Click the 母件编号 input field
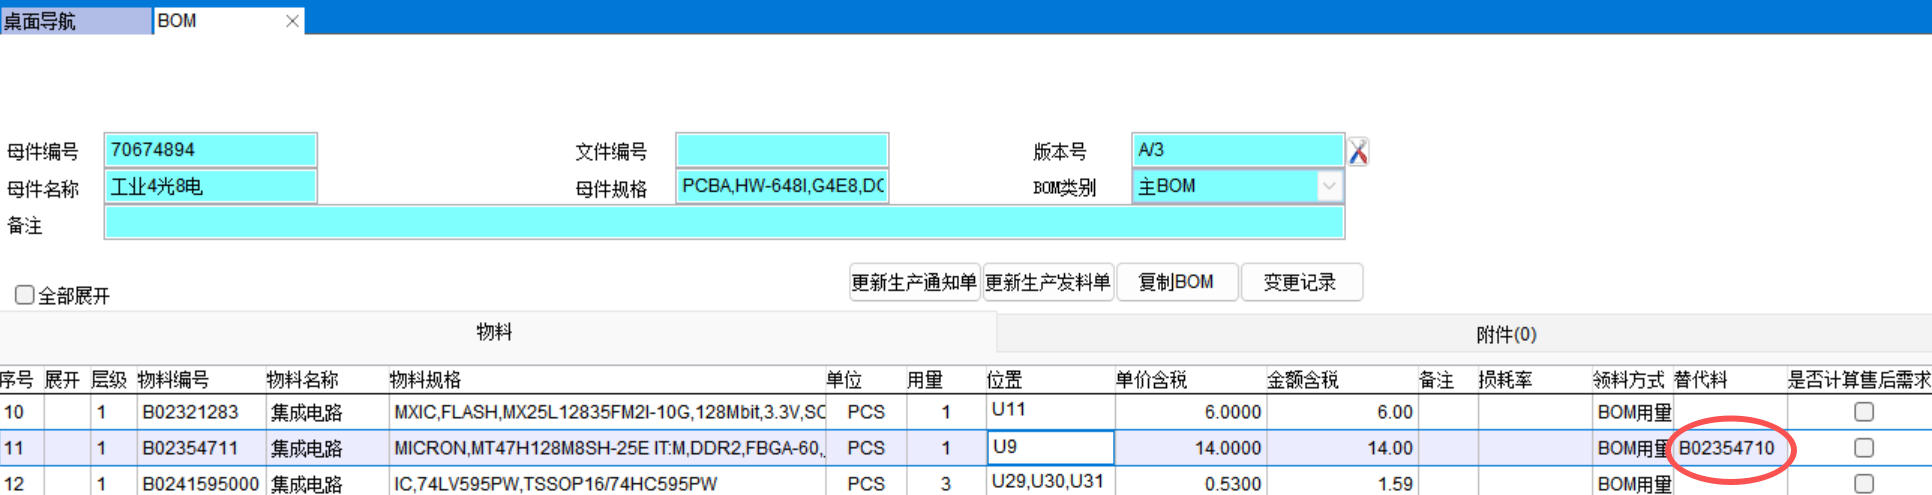This screenshot has width=1932, height=495. tap(210, 150)
